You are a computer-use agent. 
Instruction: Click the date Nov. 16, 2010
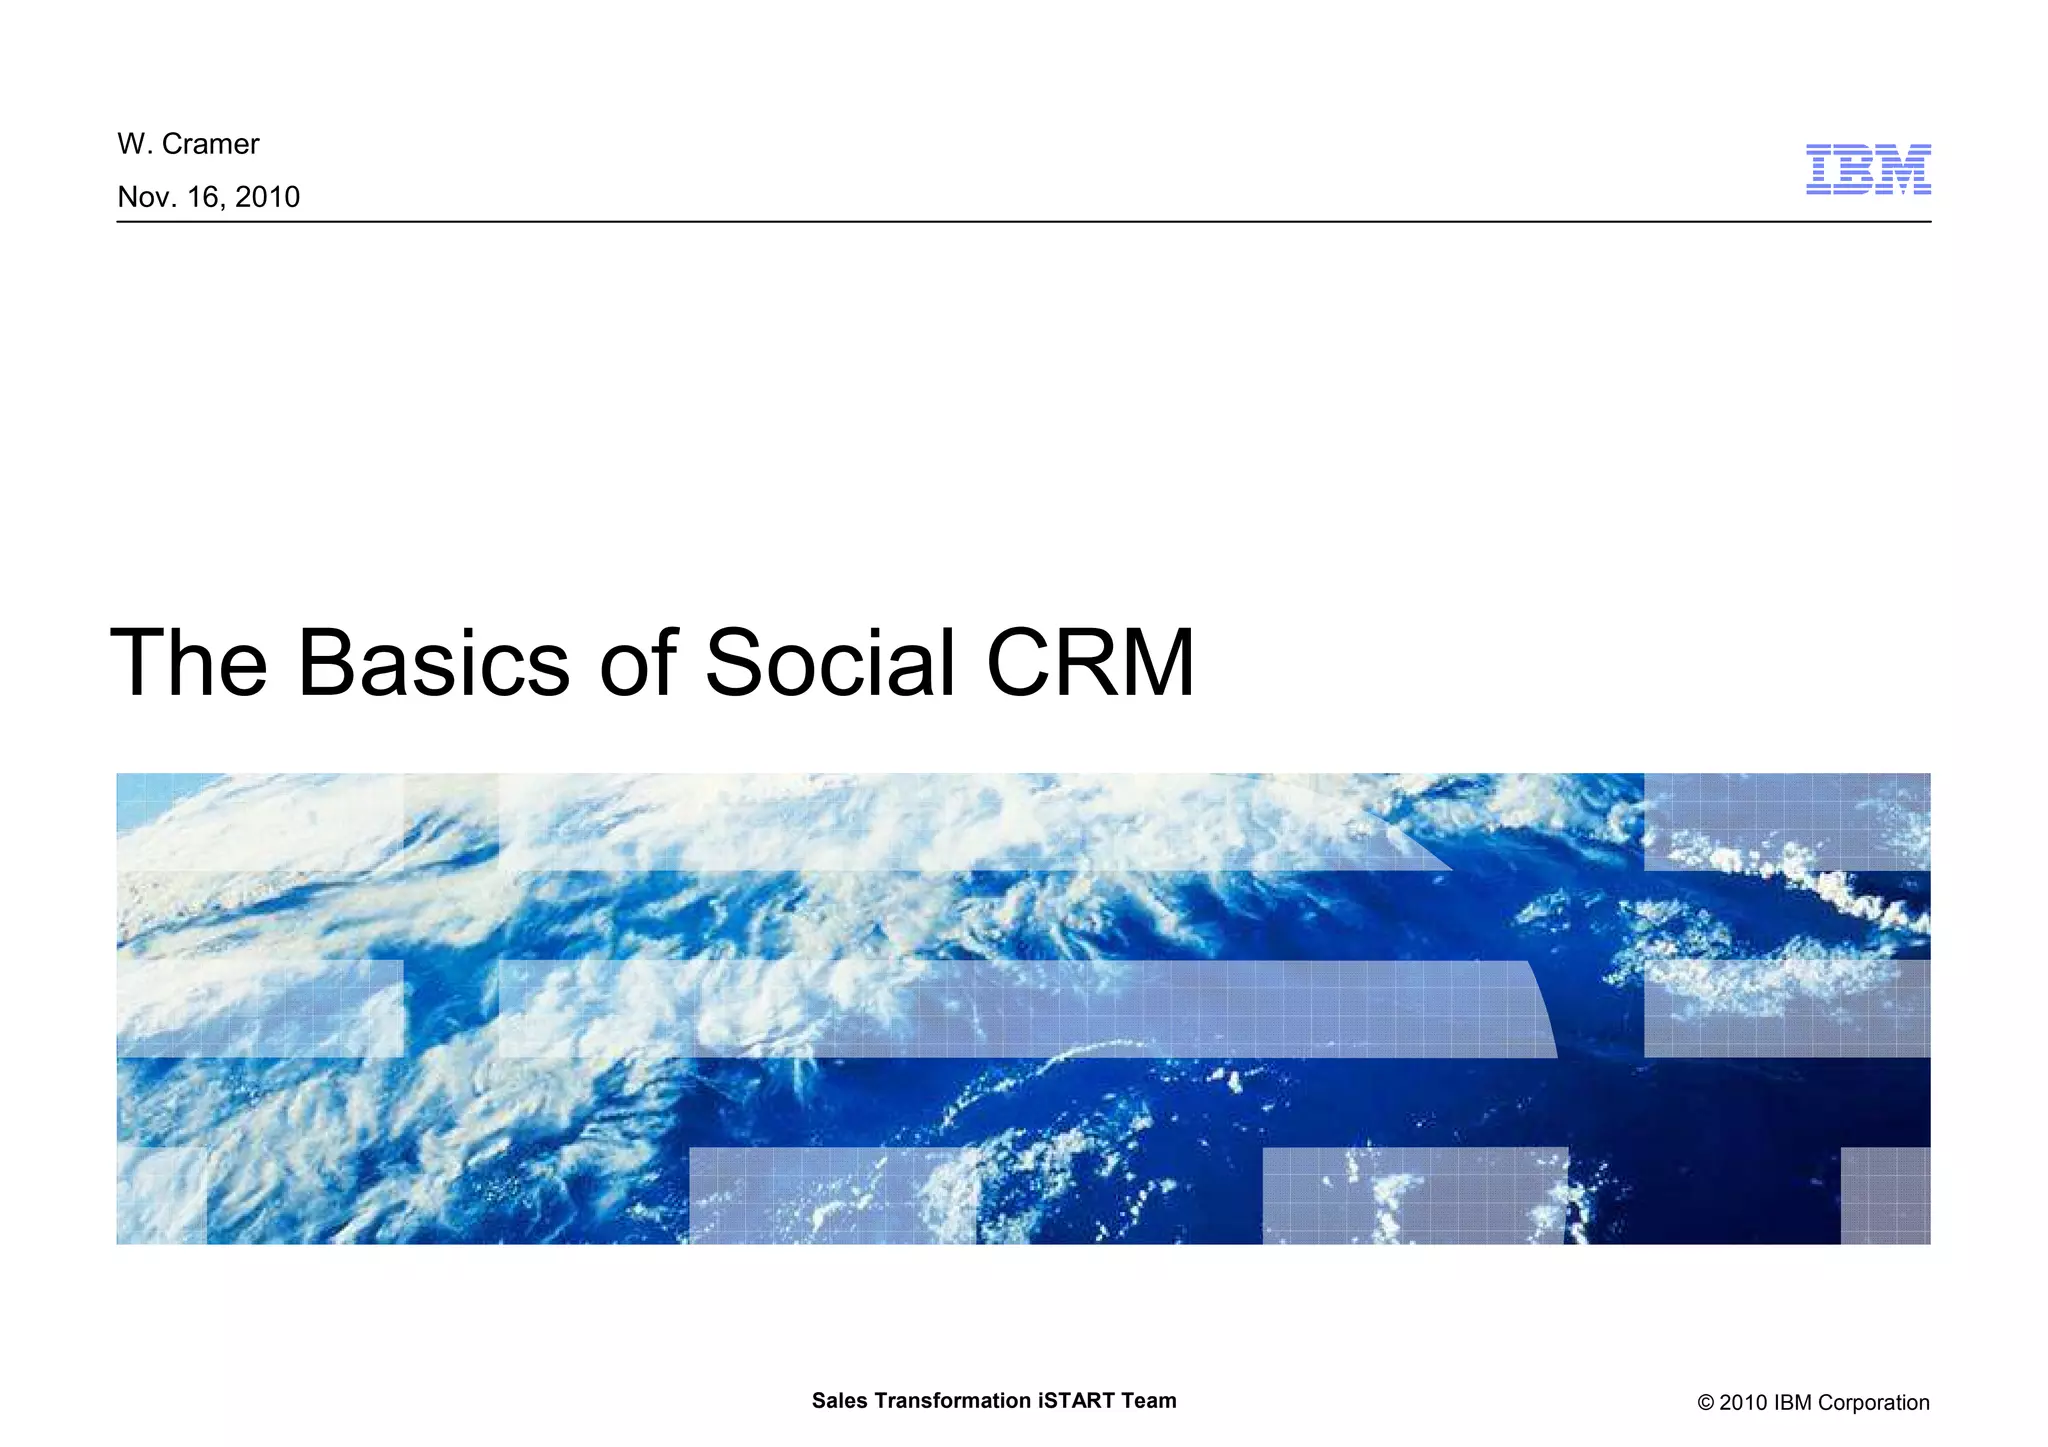[208, 197]
